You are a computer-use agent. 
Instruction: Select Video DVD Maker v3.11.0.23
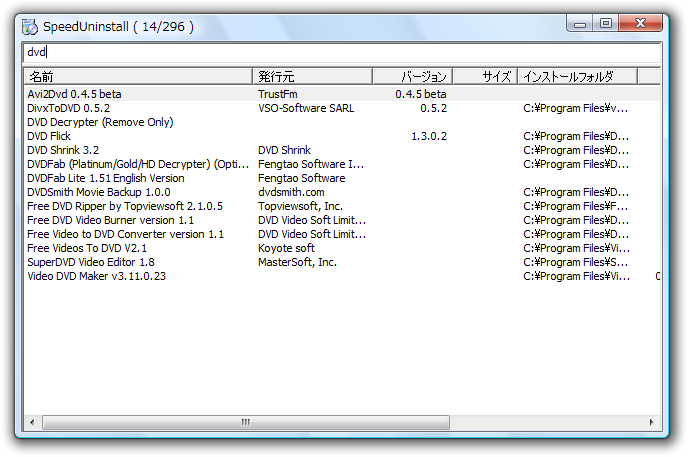point(96,277)
